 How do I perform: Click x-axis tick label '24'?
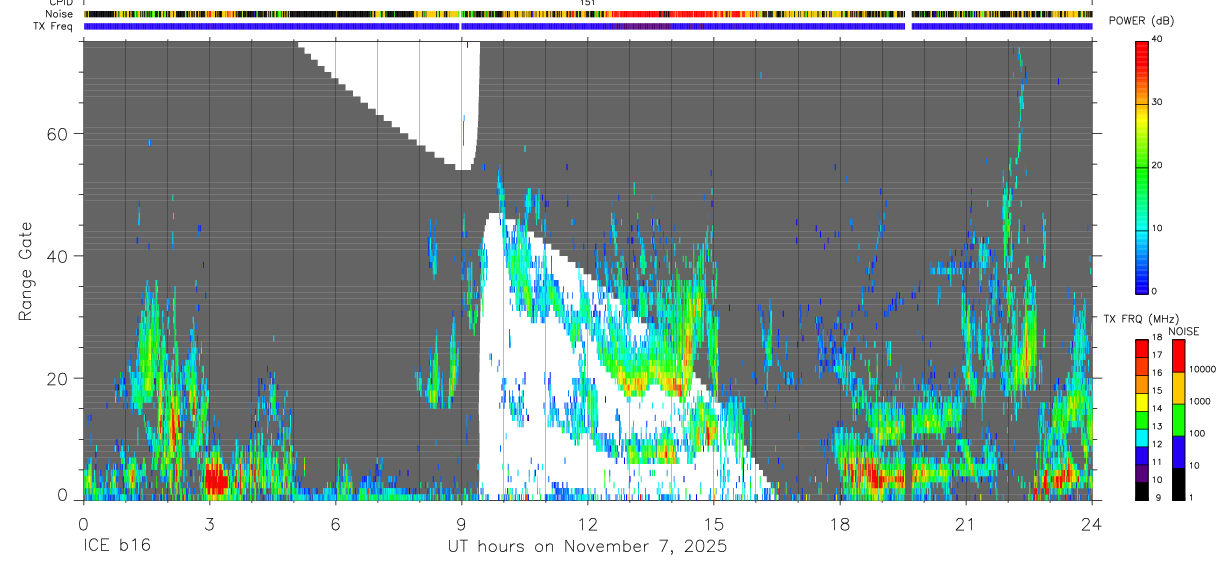pos(1092,525)
